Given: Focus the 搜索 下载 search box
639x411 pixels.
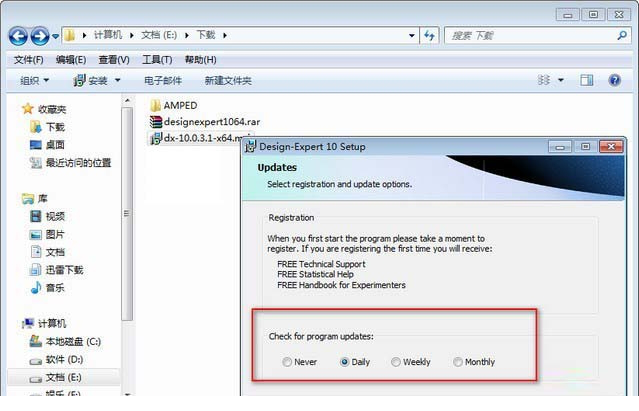Looking at the screenshot, I should [x=538, y=36].
